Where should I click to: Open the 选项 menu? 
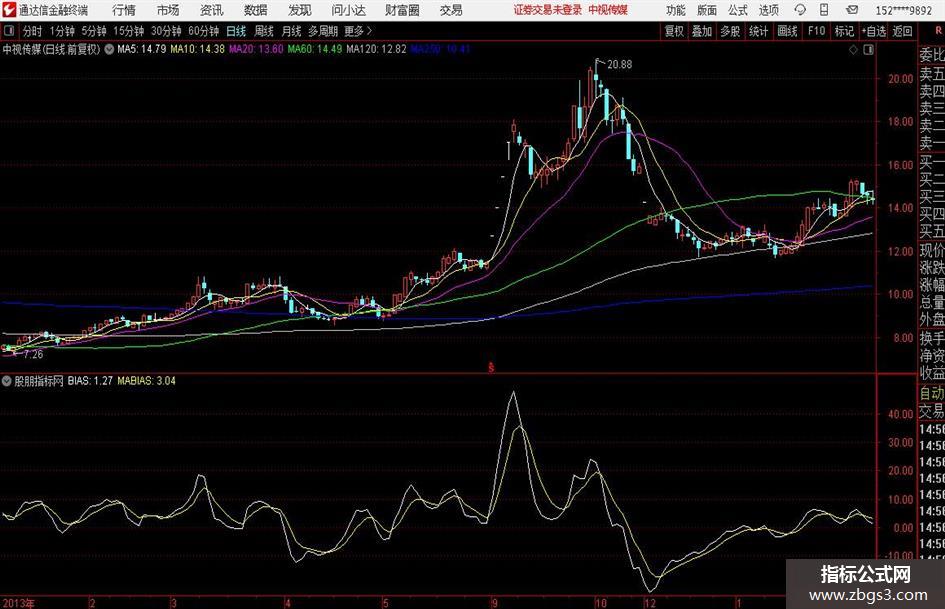[x=768, y=10]
